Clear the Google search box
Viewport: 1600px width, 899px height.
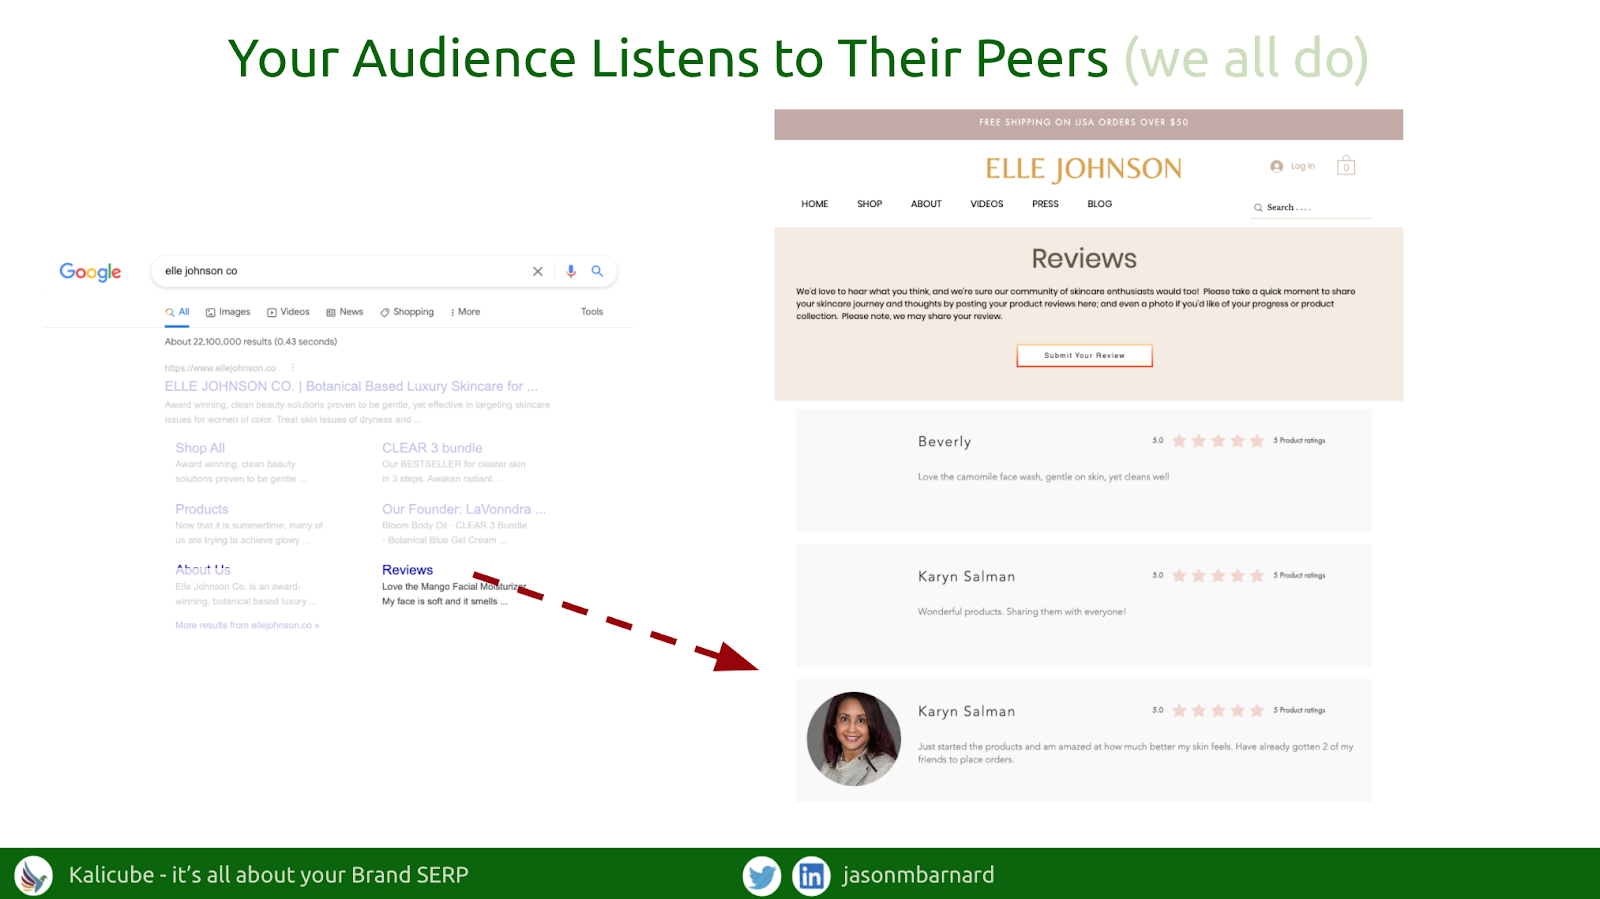click(538, 271)
